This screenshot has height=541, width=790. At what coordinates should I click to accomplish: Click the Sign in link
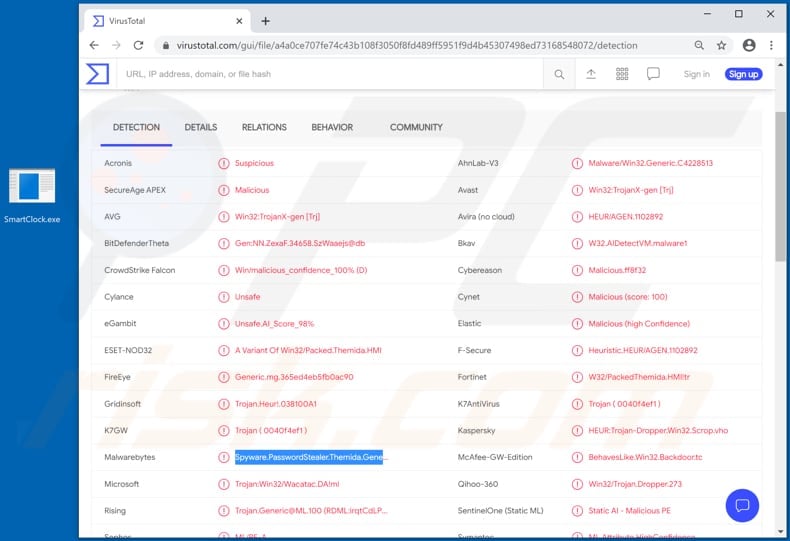click(696, 74)
